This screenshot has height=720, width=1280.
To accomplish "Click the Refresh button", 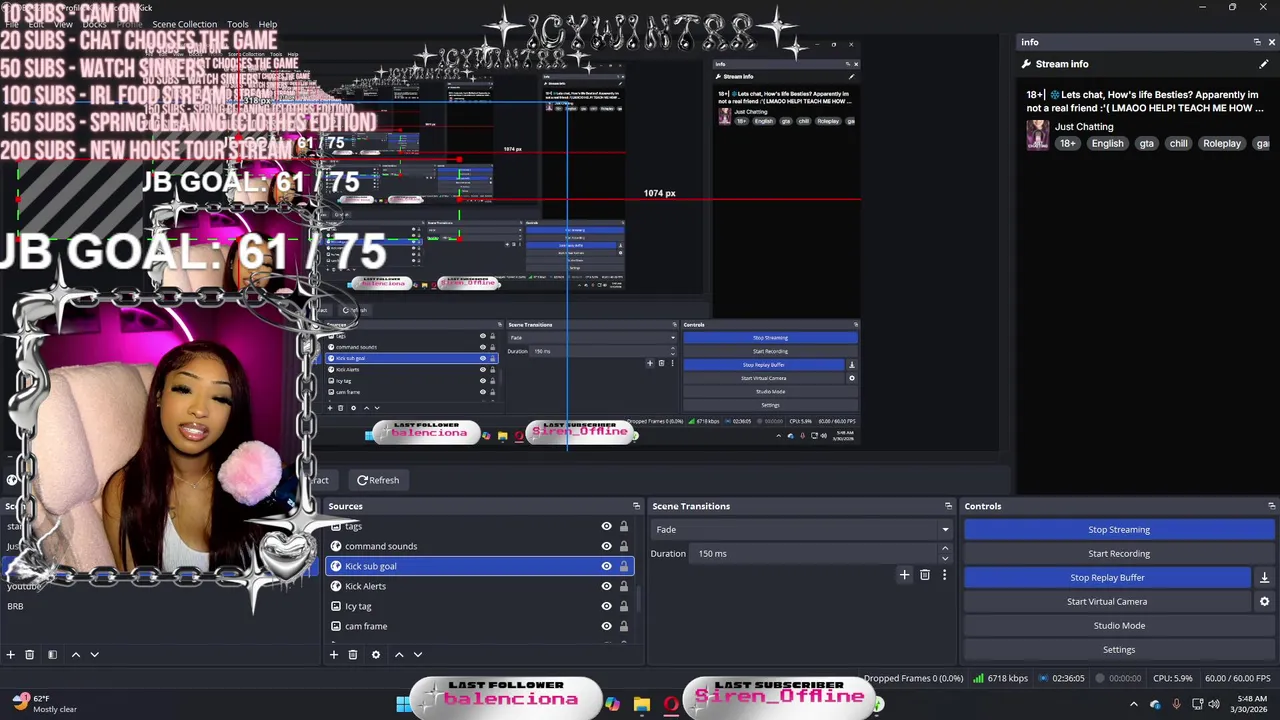I will tap(378, 481).
